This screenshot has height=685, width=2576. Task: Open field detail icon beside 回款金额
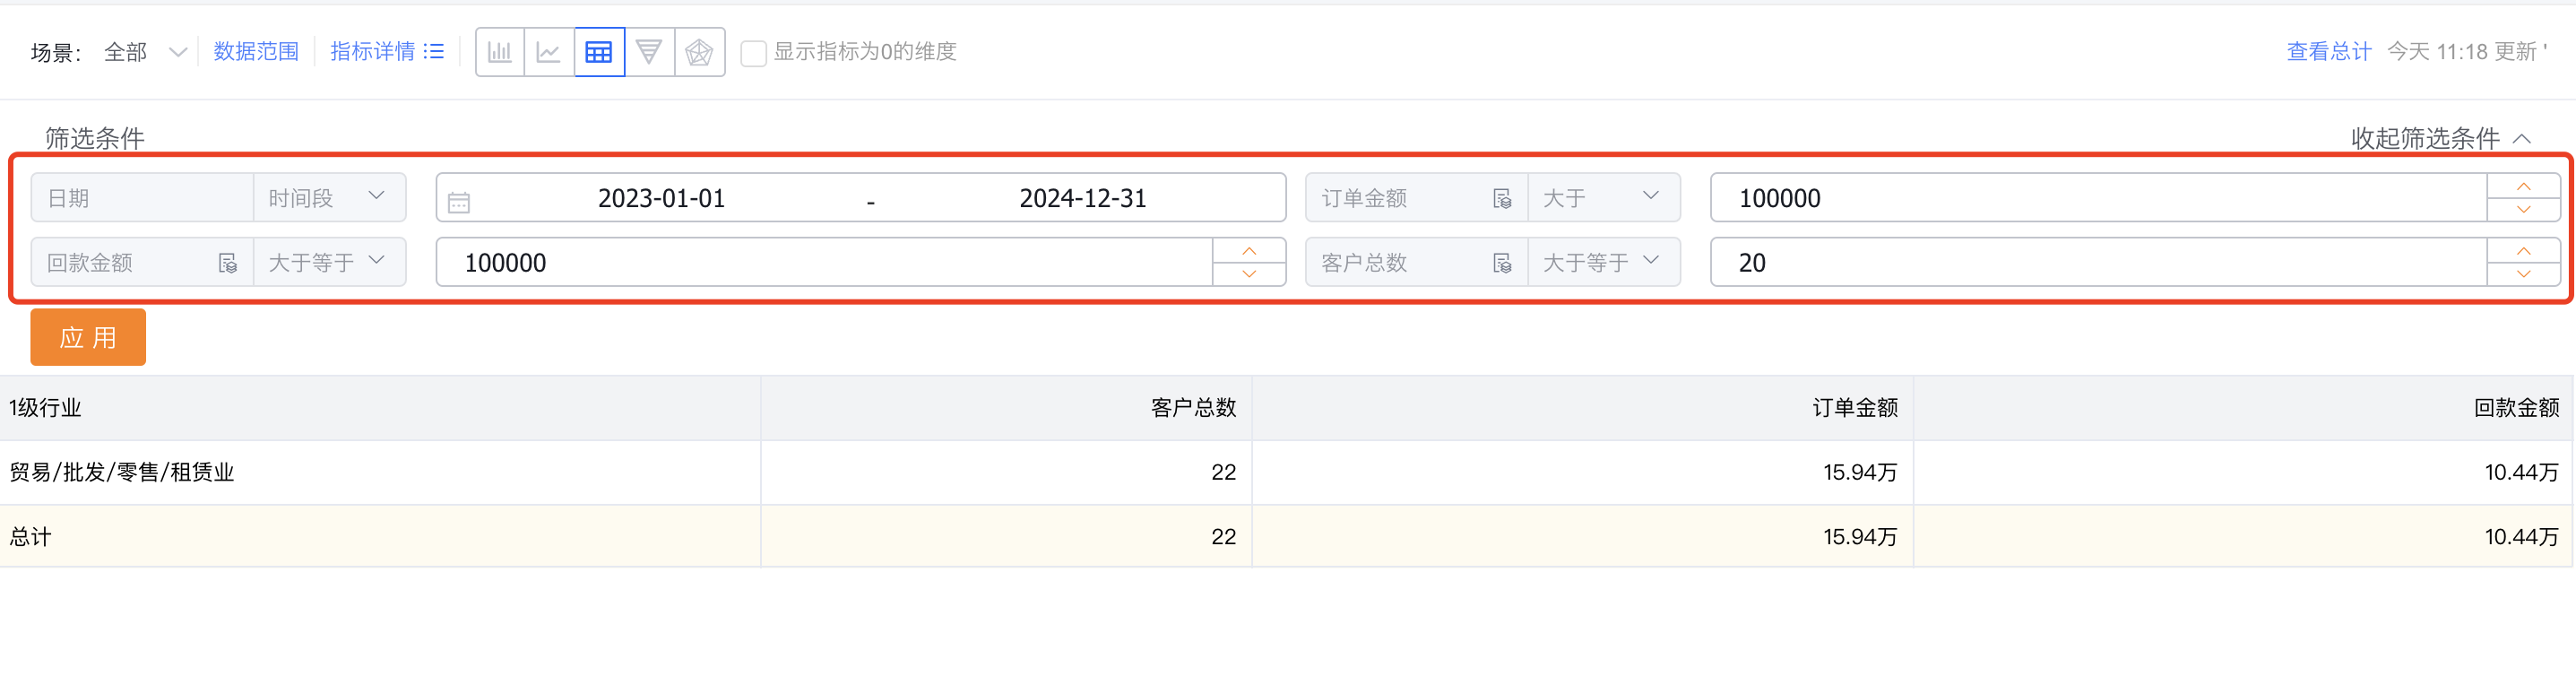(229, 262)
